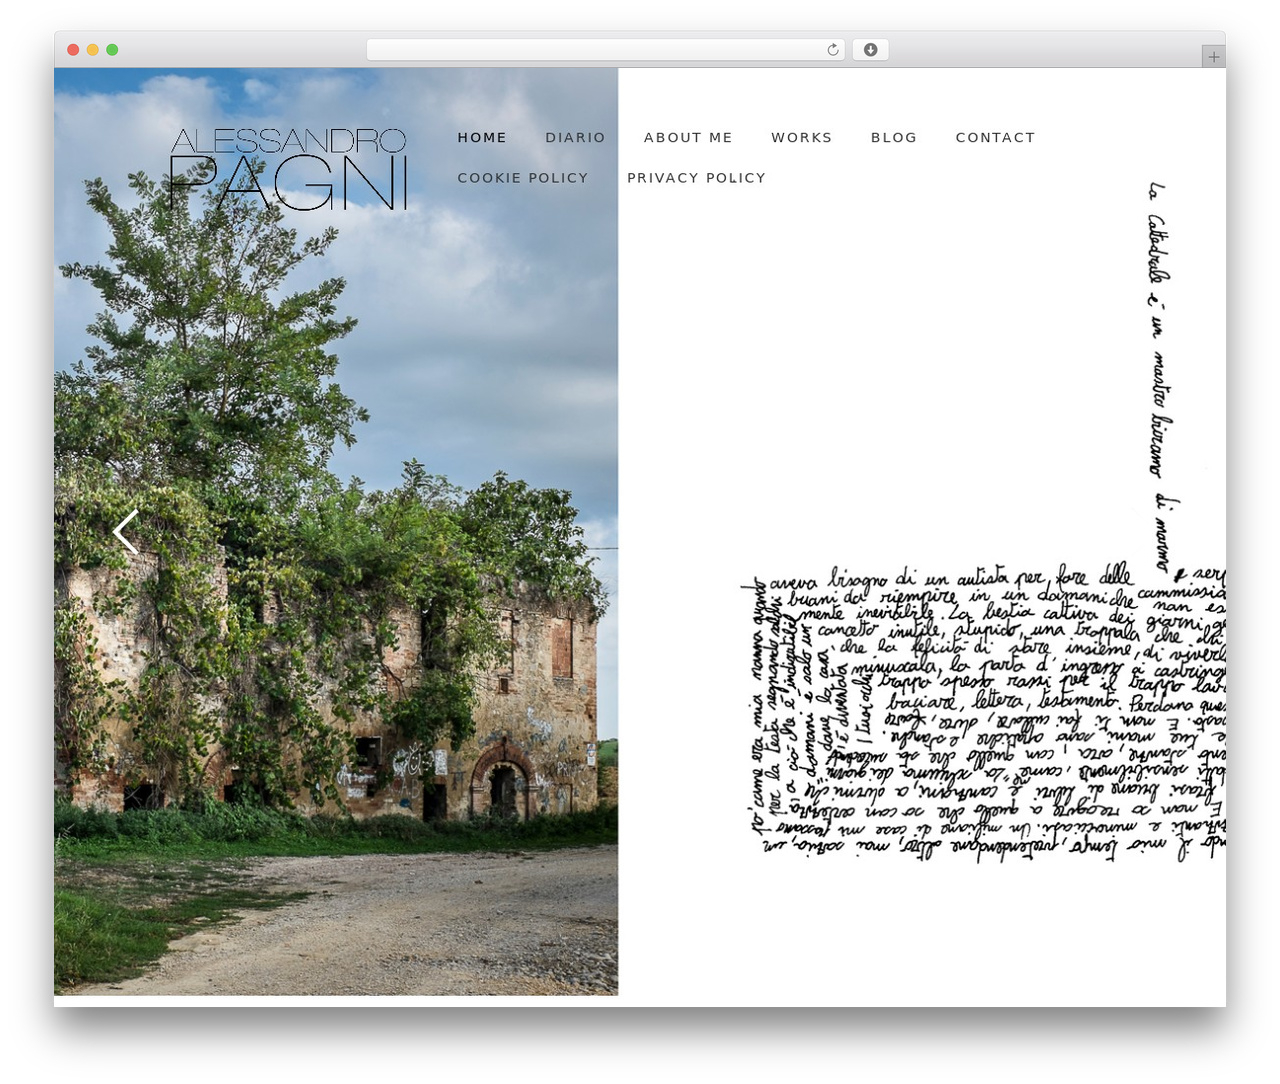The image size is (1280, 1084).
Task: Go to the Diario page
Action: 575,138
